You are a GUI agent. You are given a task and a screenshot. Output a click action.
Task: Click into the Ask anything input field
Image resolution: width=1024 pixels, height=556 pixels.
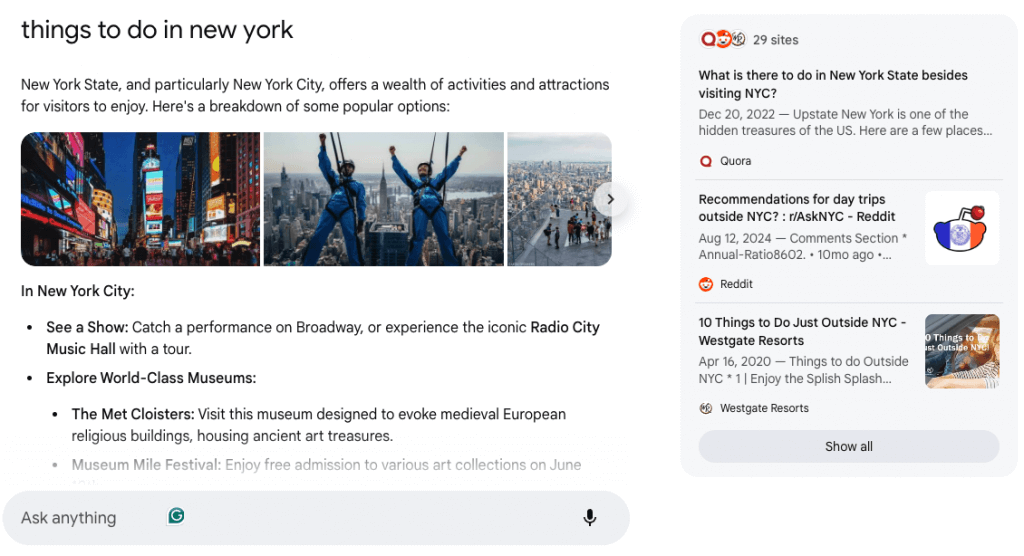click(316, 517)
